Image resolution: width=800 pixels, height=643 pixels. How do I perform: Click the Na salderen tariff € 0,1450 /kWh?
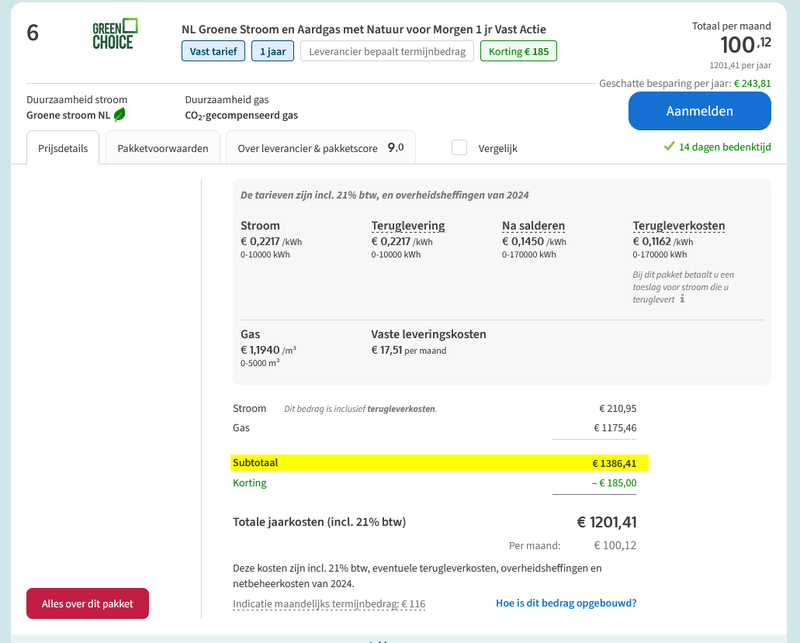pyautogui.click(x=534, y=241)
